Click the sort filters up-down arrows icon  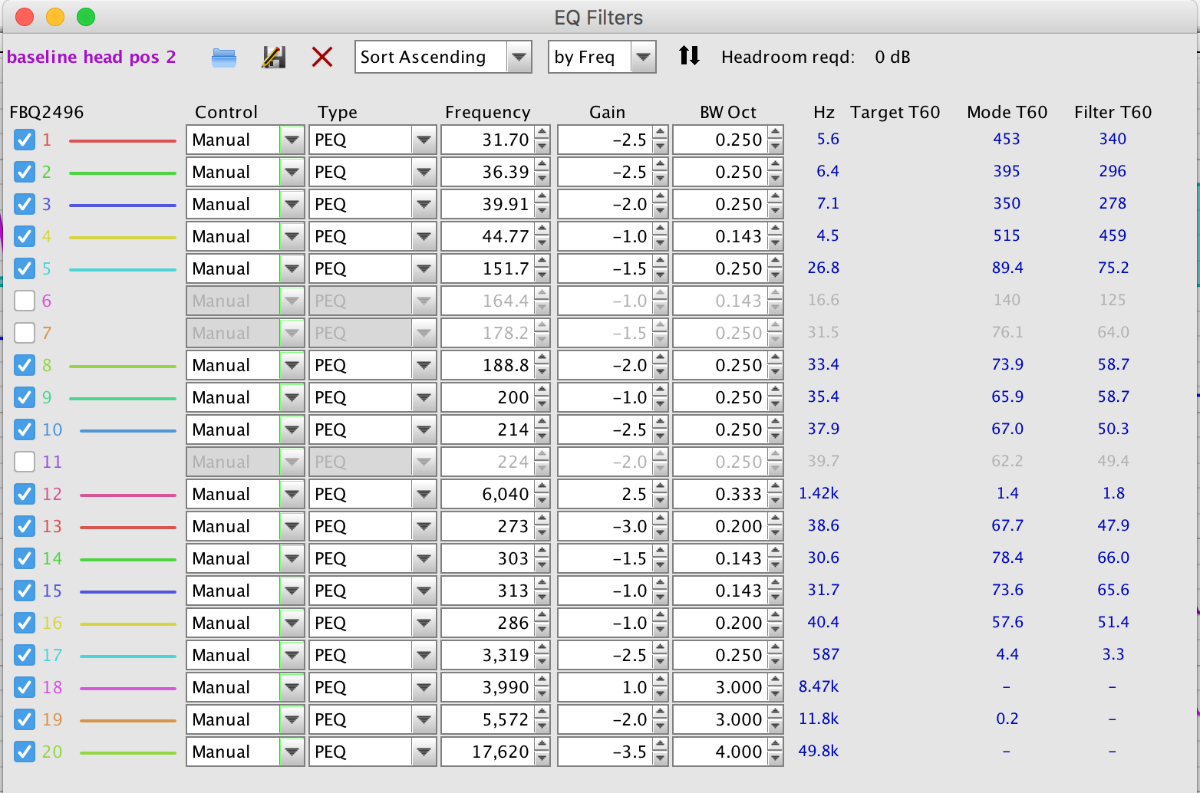[x=689, y=56]
